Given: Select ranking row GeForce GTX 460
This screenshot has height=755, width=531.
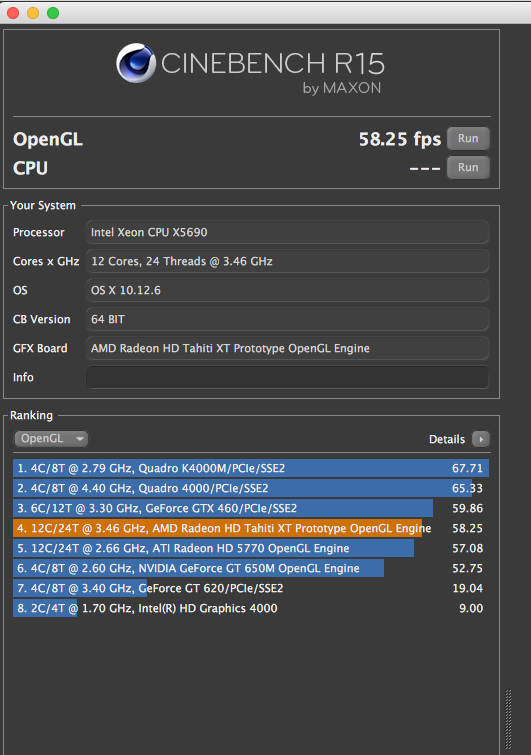Looking at the screenshot, I should pos(251,508).
